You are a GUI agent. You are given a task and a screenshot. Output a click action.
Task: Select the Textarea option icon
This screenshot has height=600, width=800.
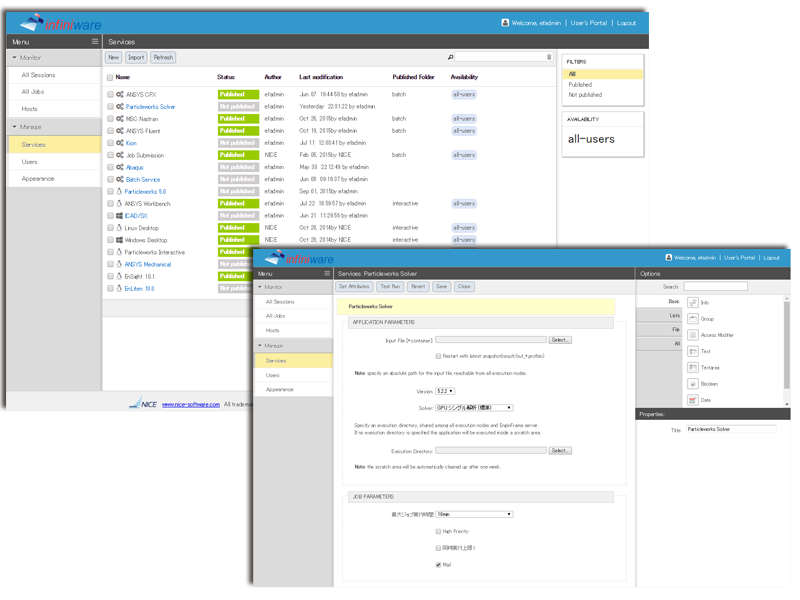693,367
